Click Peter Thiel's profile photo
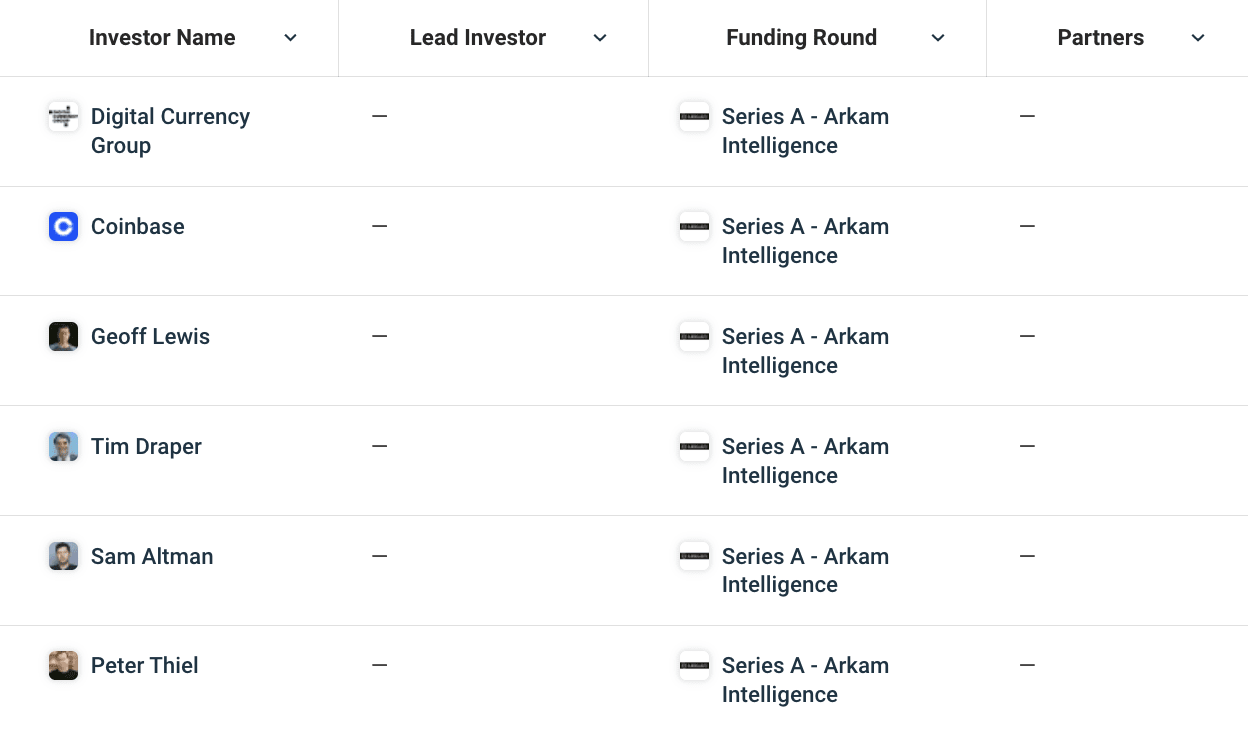The height and width of the screenshot is (732, 1248). coord(63,666)
